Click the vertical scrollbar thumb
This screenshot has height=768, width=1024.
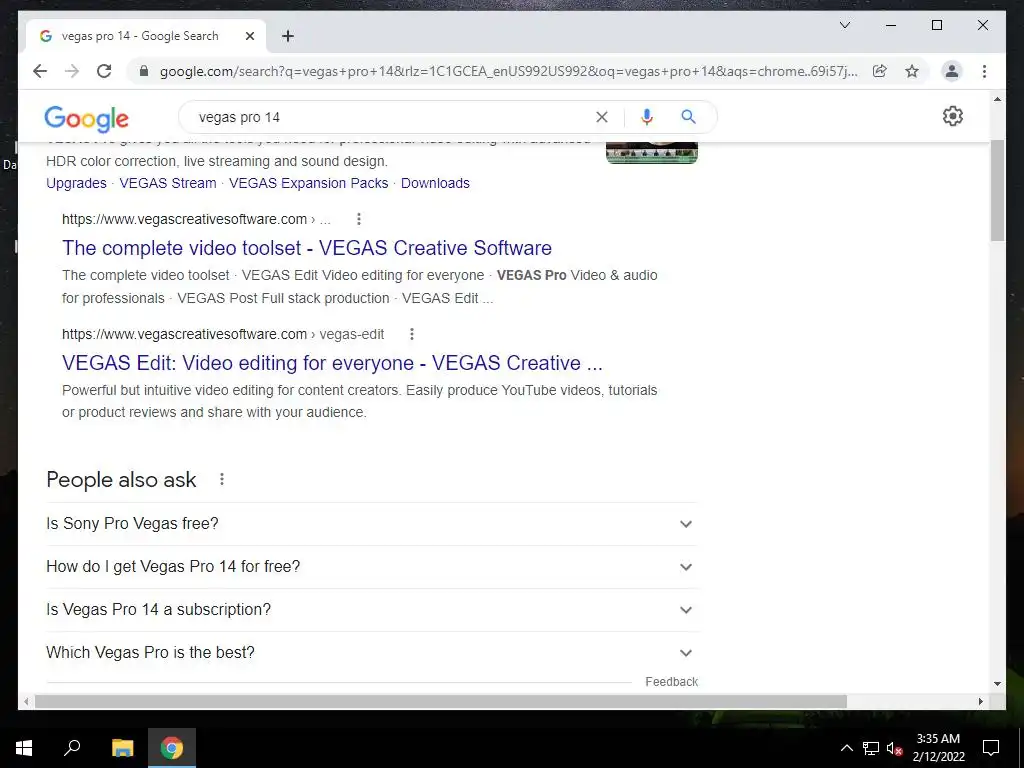click(x=997, y=189)
